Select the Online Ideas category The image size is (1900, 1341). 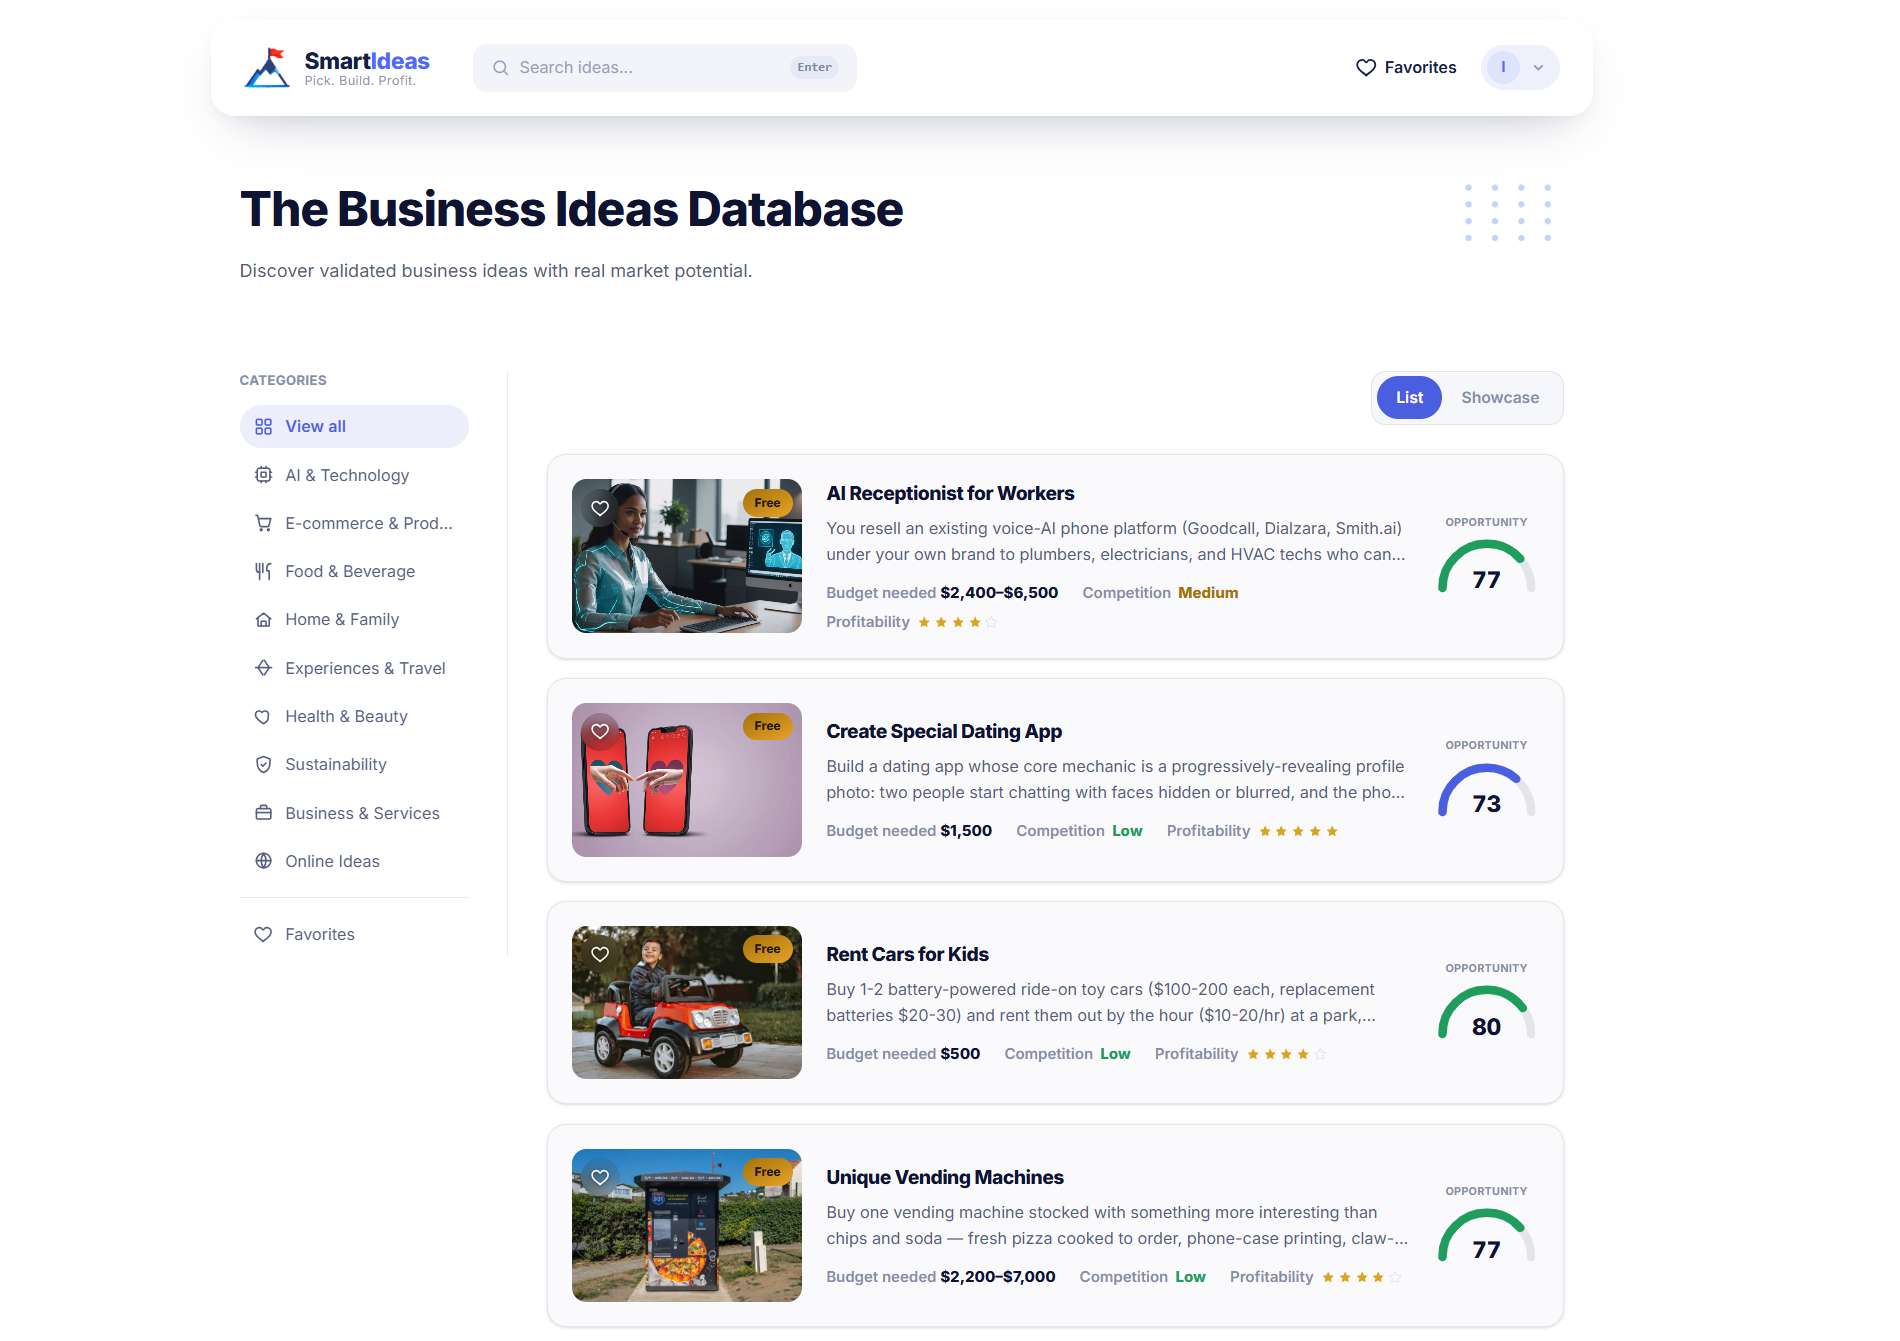pos(354,861)
